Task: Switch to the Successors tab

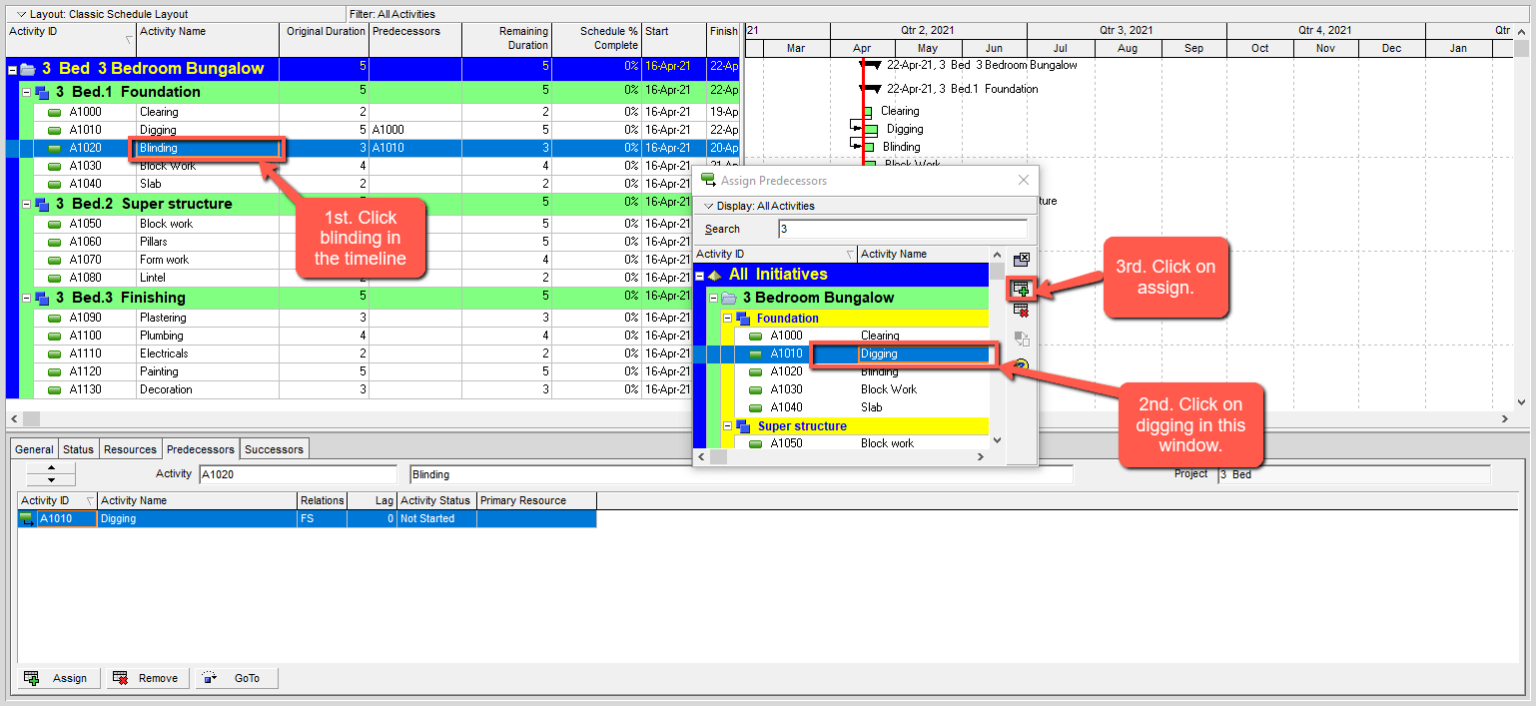Action: 273,449
